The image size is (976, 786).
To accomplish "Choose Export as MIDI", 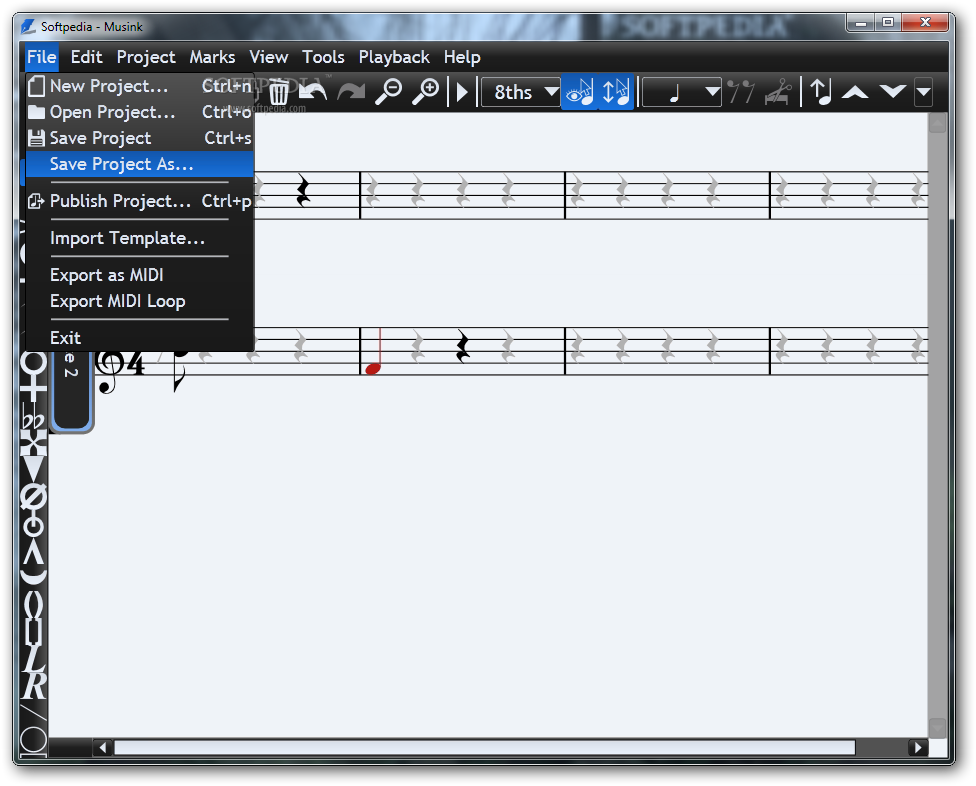I will (139, 275).
